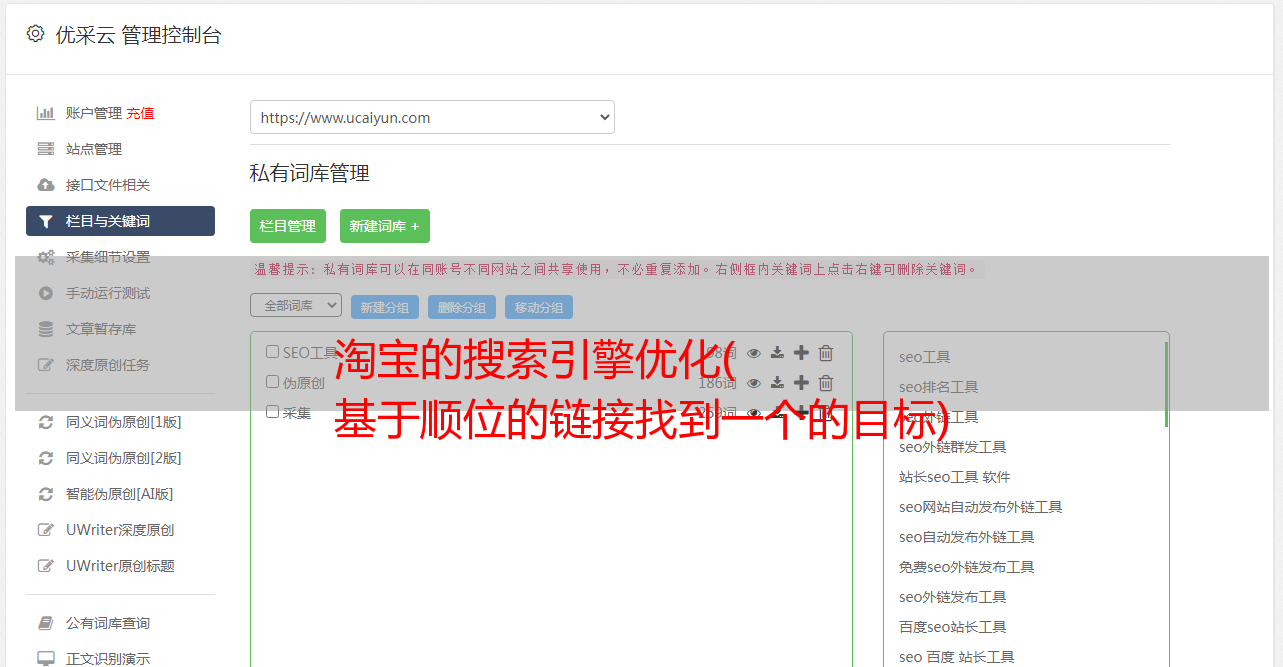Viewport: 1283px width, 667px height.
Task: Click the edit icon beside 深度原创任务
Action: coord(45,365)
